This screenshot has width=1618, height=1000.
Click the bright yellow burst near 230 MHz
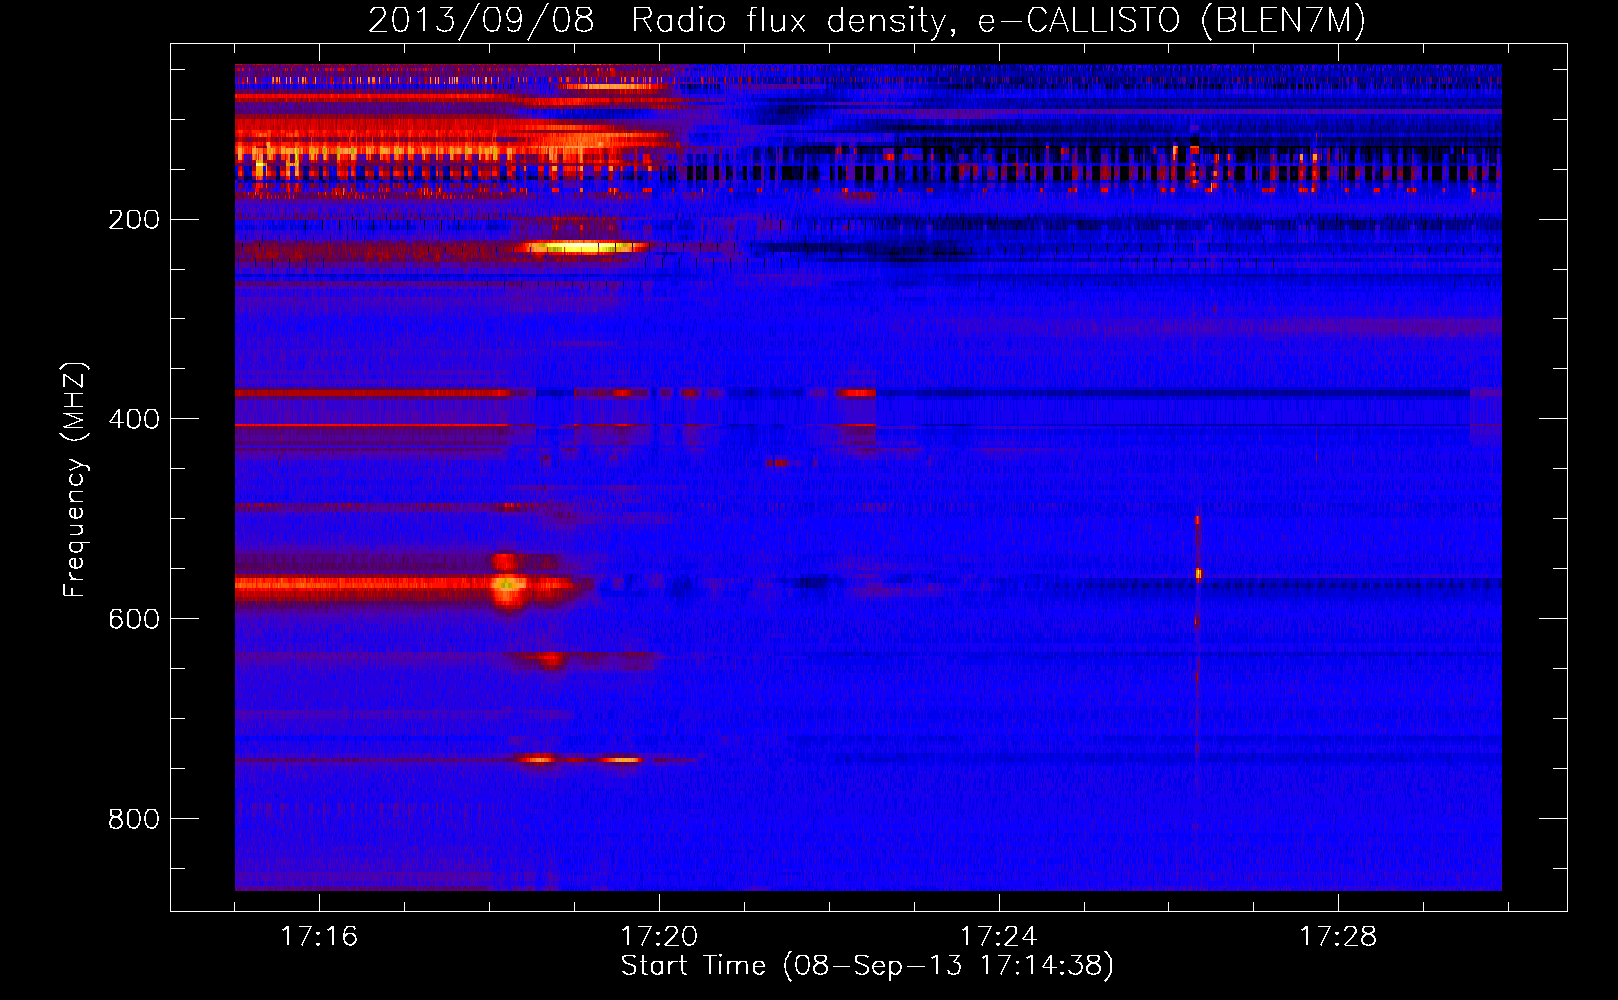click(585, 247)
